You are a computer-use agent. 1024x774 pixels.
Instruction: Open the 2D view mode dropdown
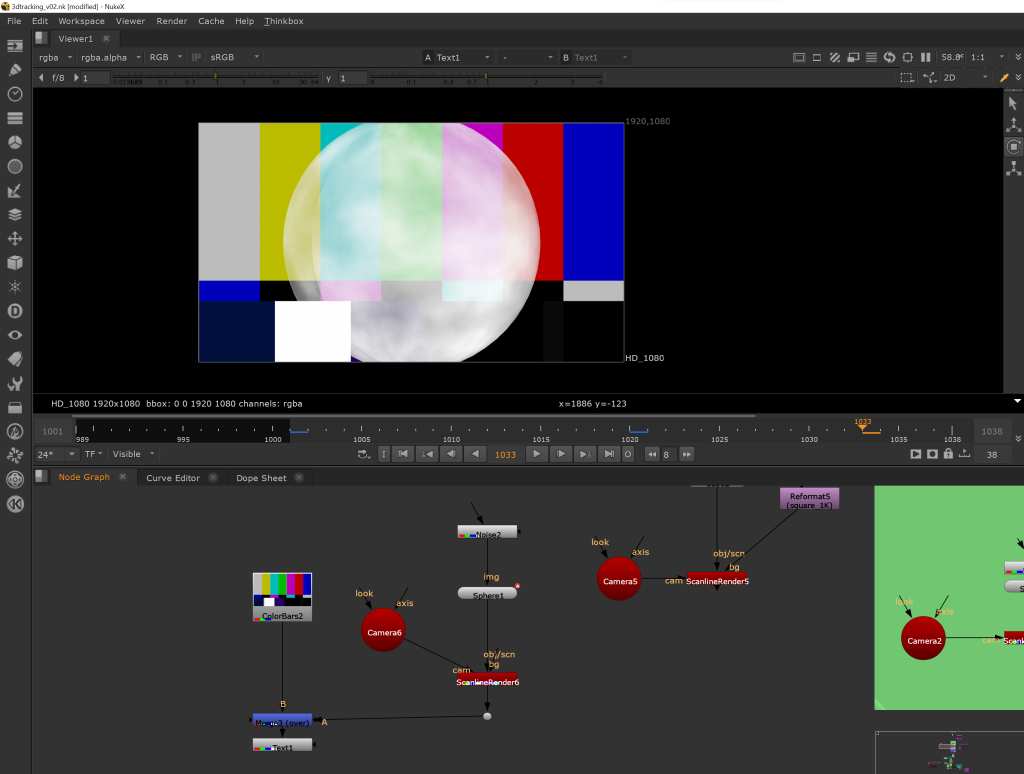coord(966,78)
